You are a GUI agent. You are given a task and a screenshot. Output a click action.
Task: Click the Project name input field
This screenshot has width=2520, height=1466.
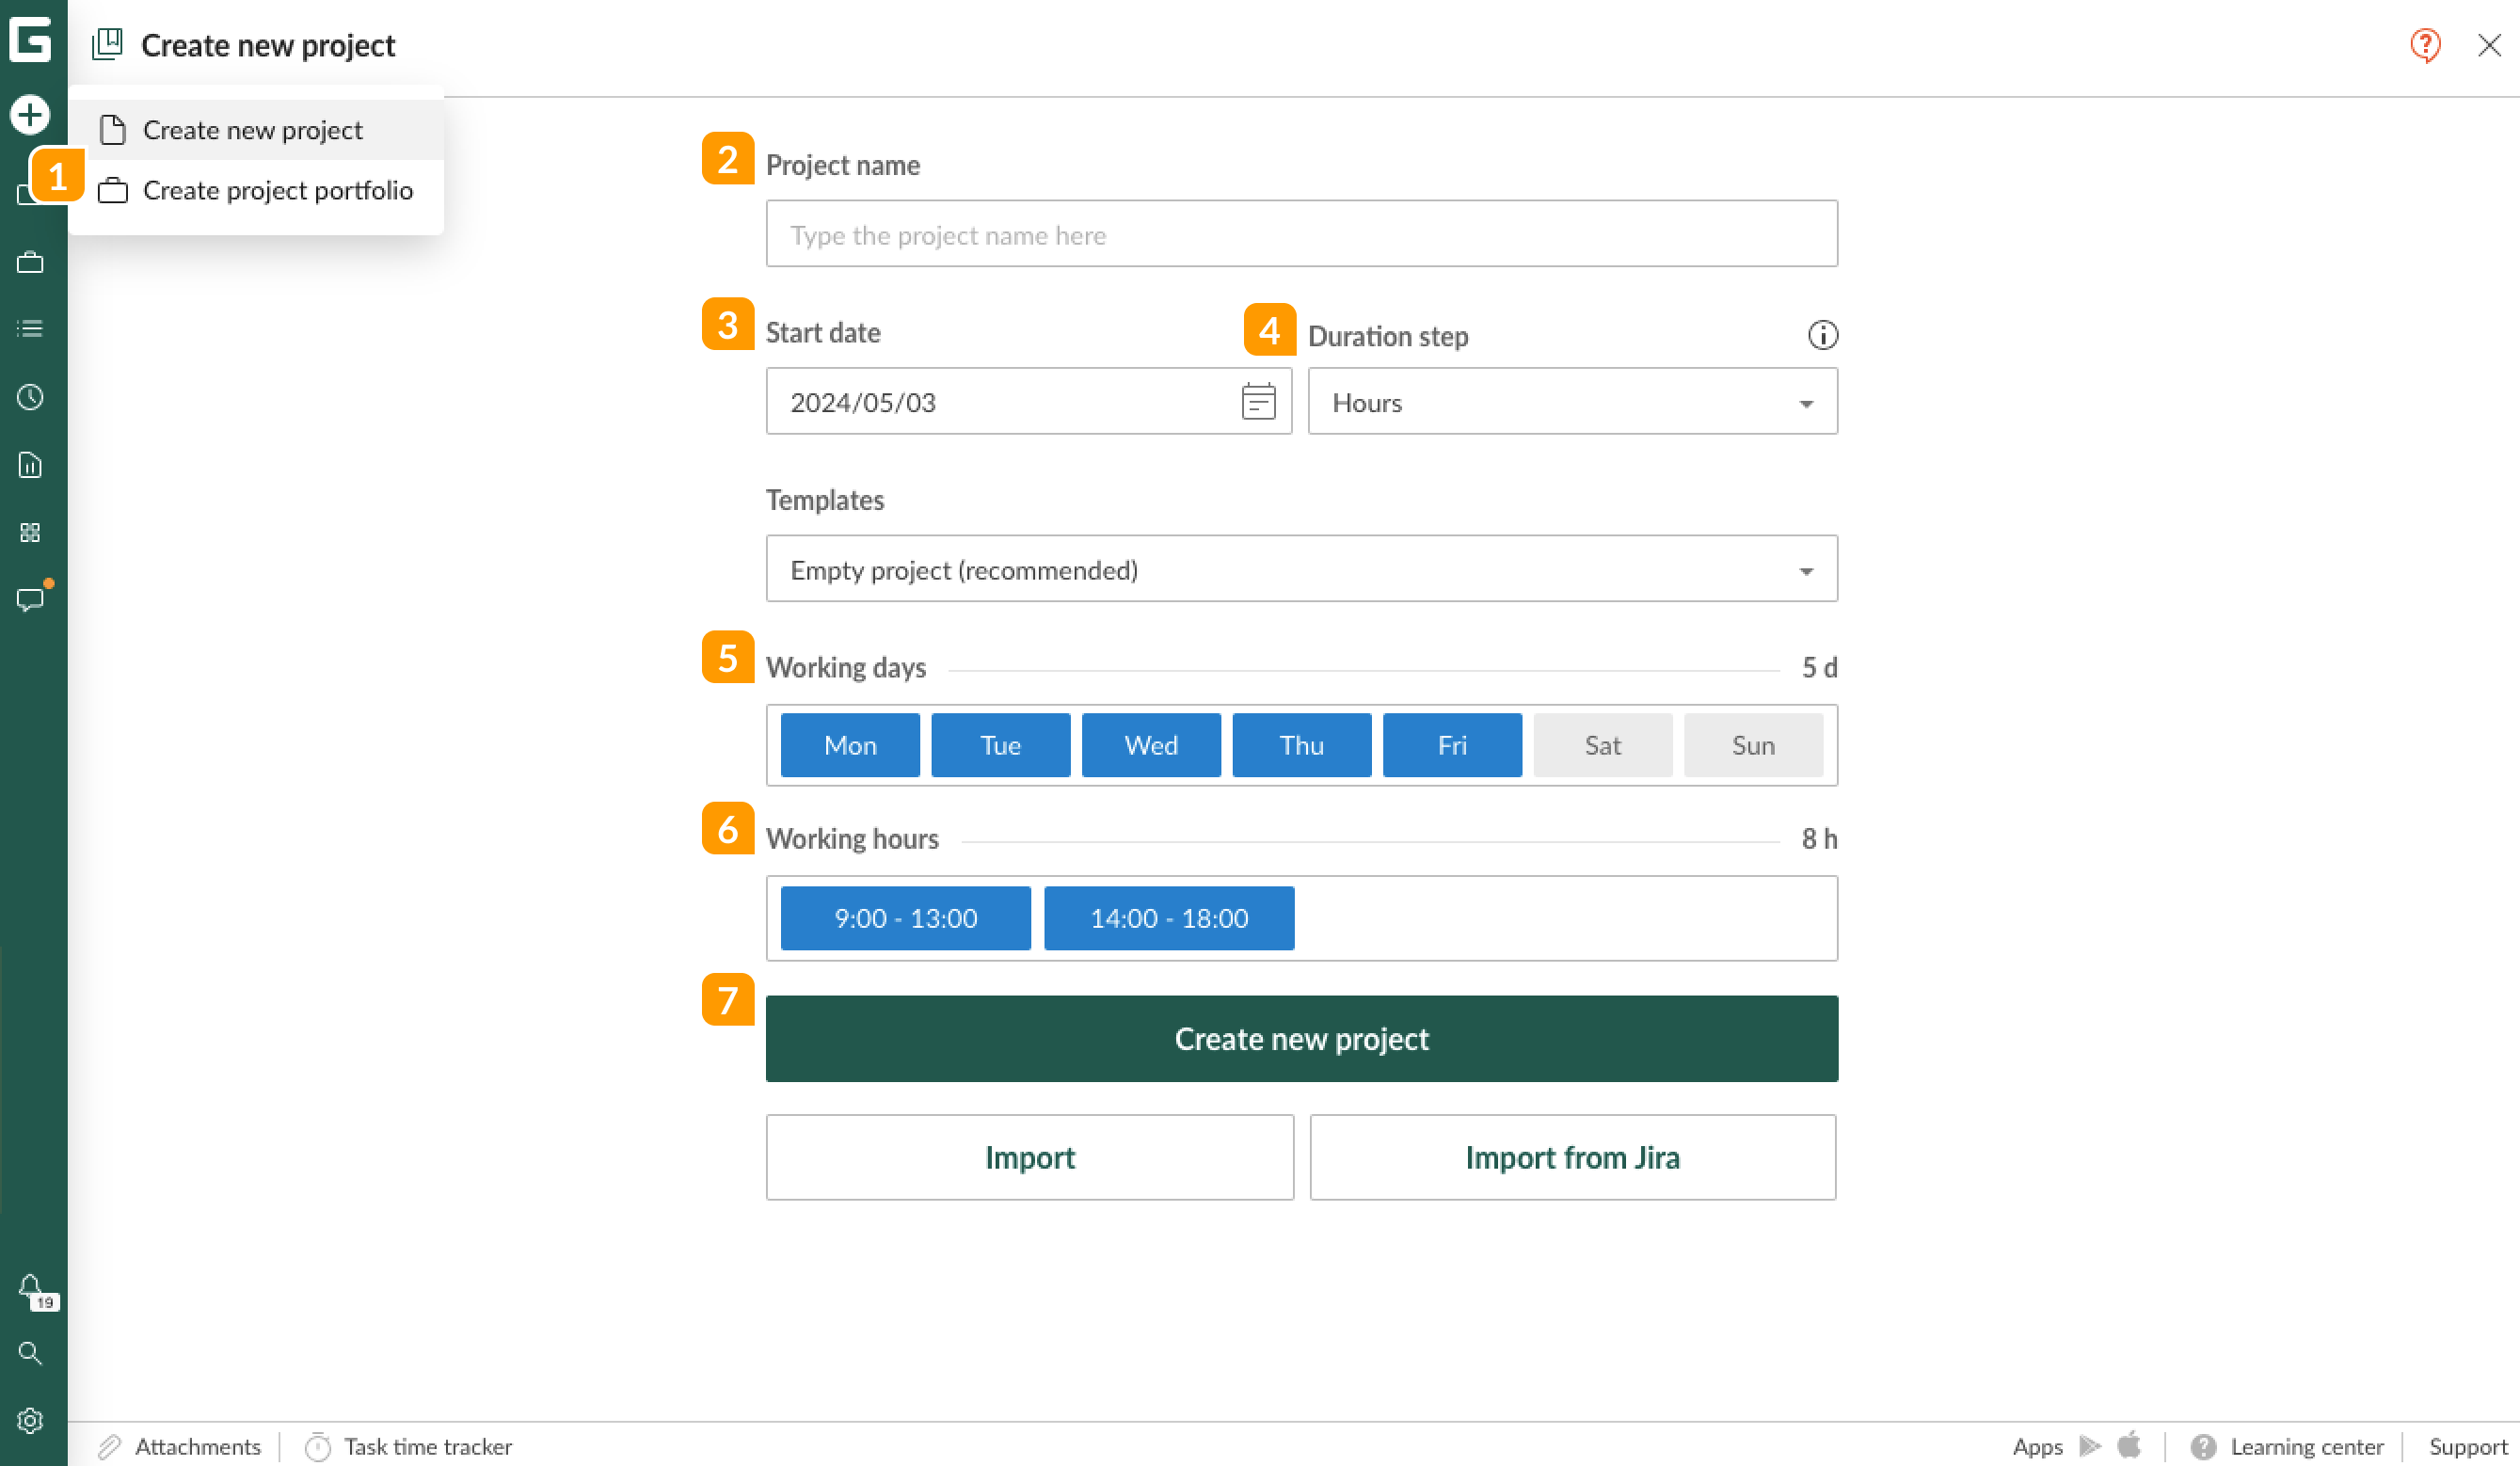coord(1300,235)
